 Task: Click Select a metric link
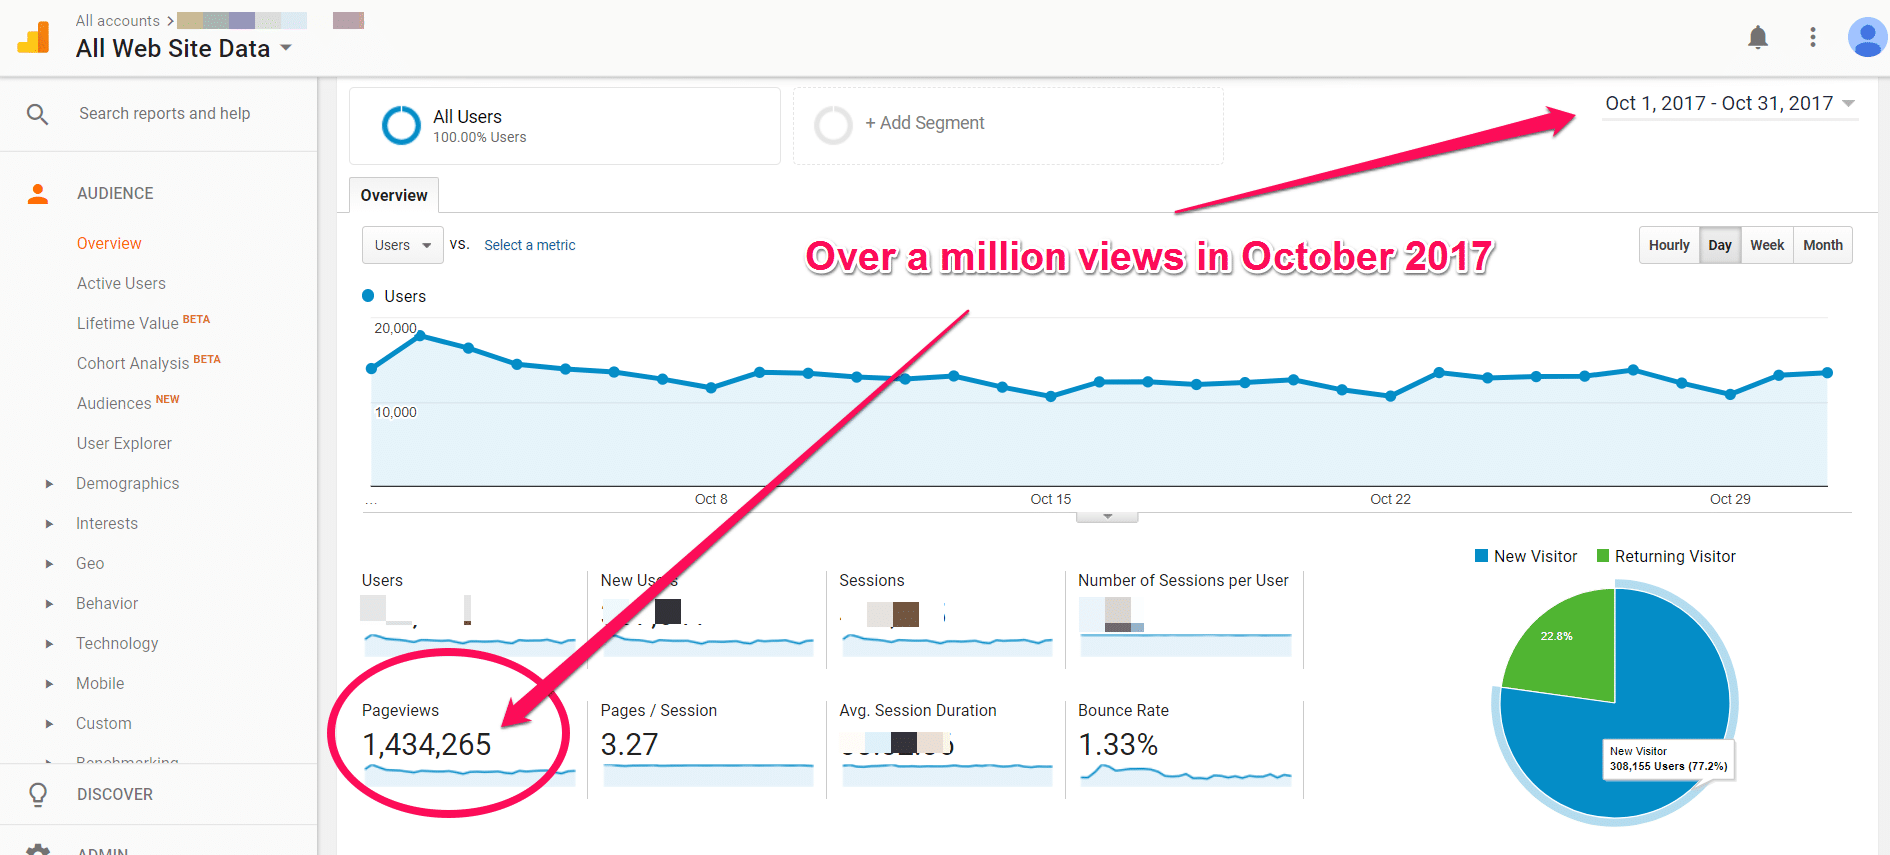point(530,245)
